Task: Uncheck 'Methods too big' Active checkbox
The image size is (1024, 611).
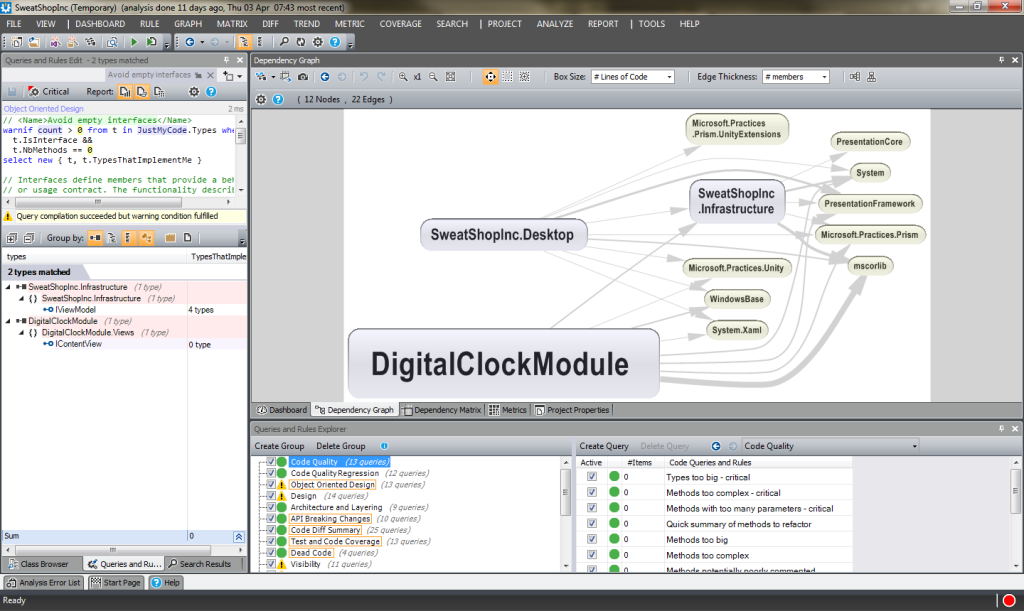Action: tap(592, 539)
